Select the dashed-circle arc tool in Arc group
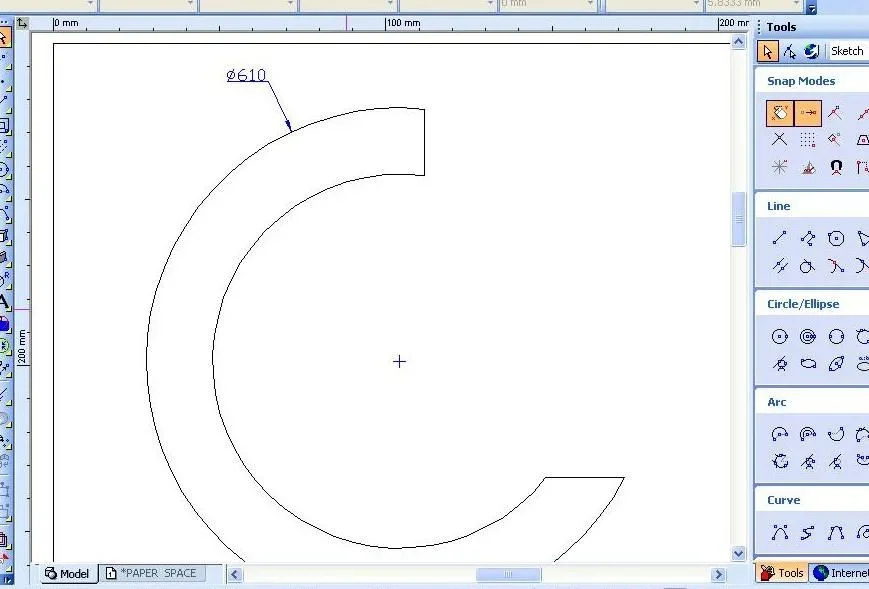This screenshot has height=589, width=869. point(780,461)
